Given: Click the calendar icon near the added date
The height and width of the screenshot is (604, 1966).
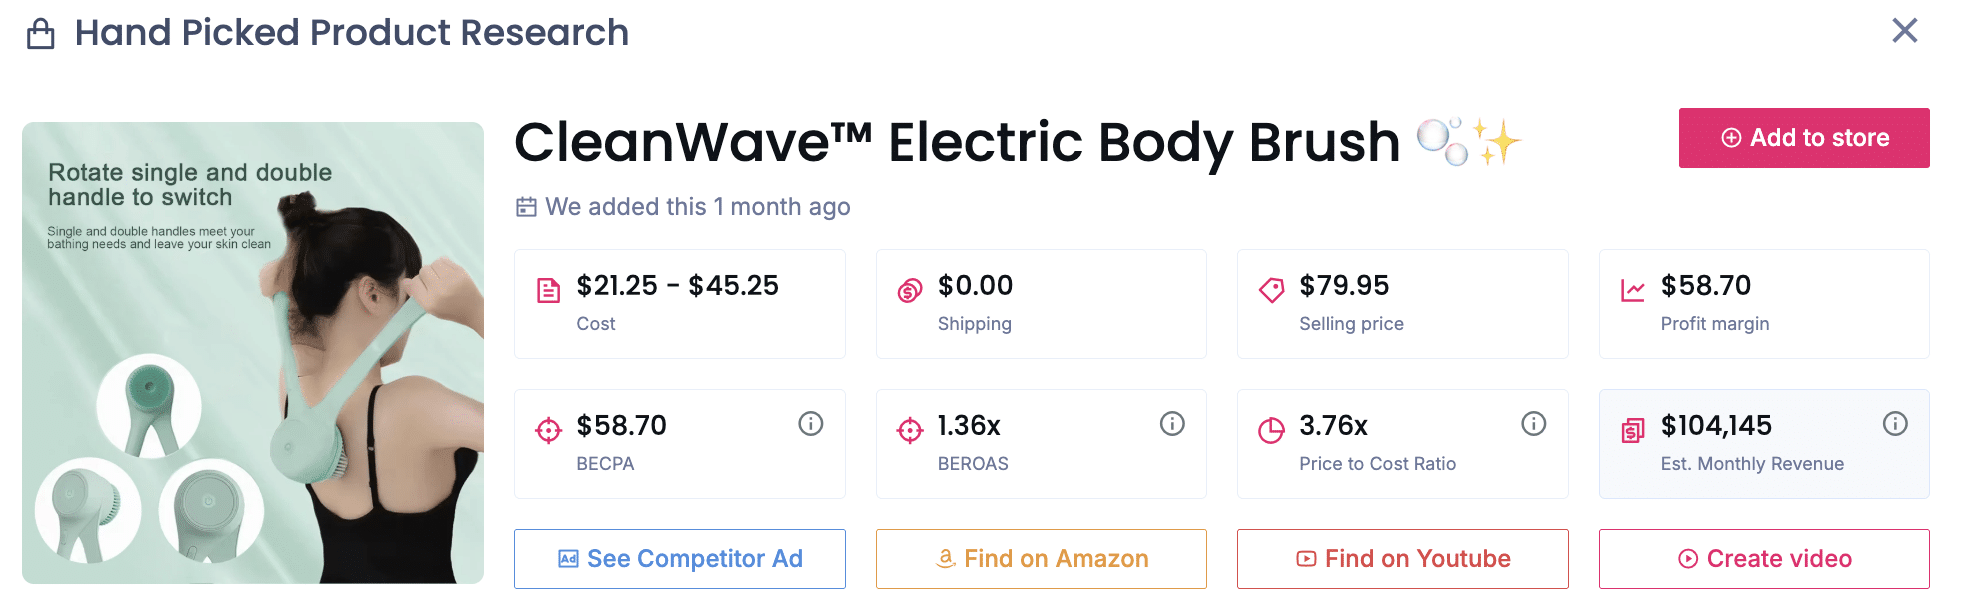Looking at the screenshot, I should (x=527, y=206).
